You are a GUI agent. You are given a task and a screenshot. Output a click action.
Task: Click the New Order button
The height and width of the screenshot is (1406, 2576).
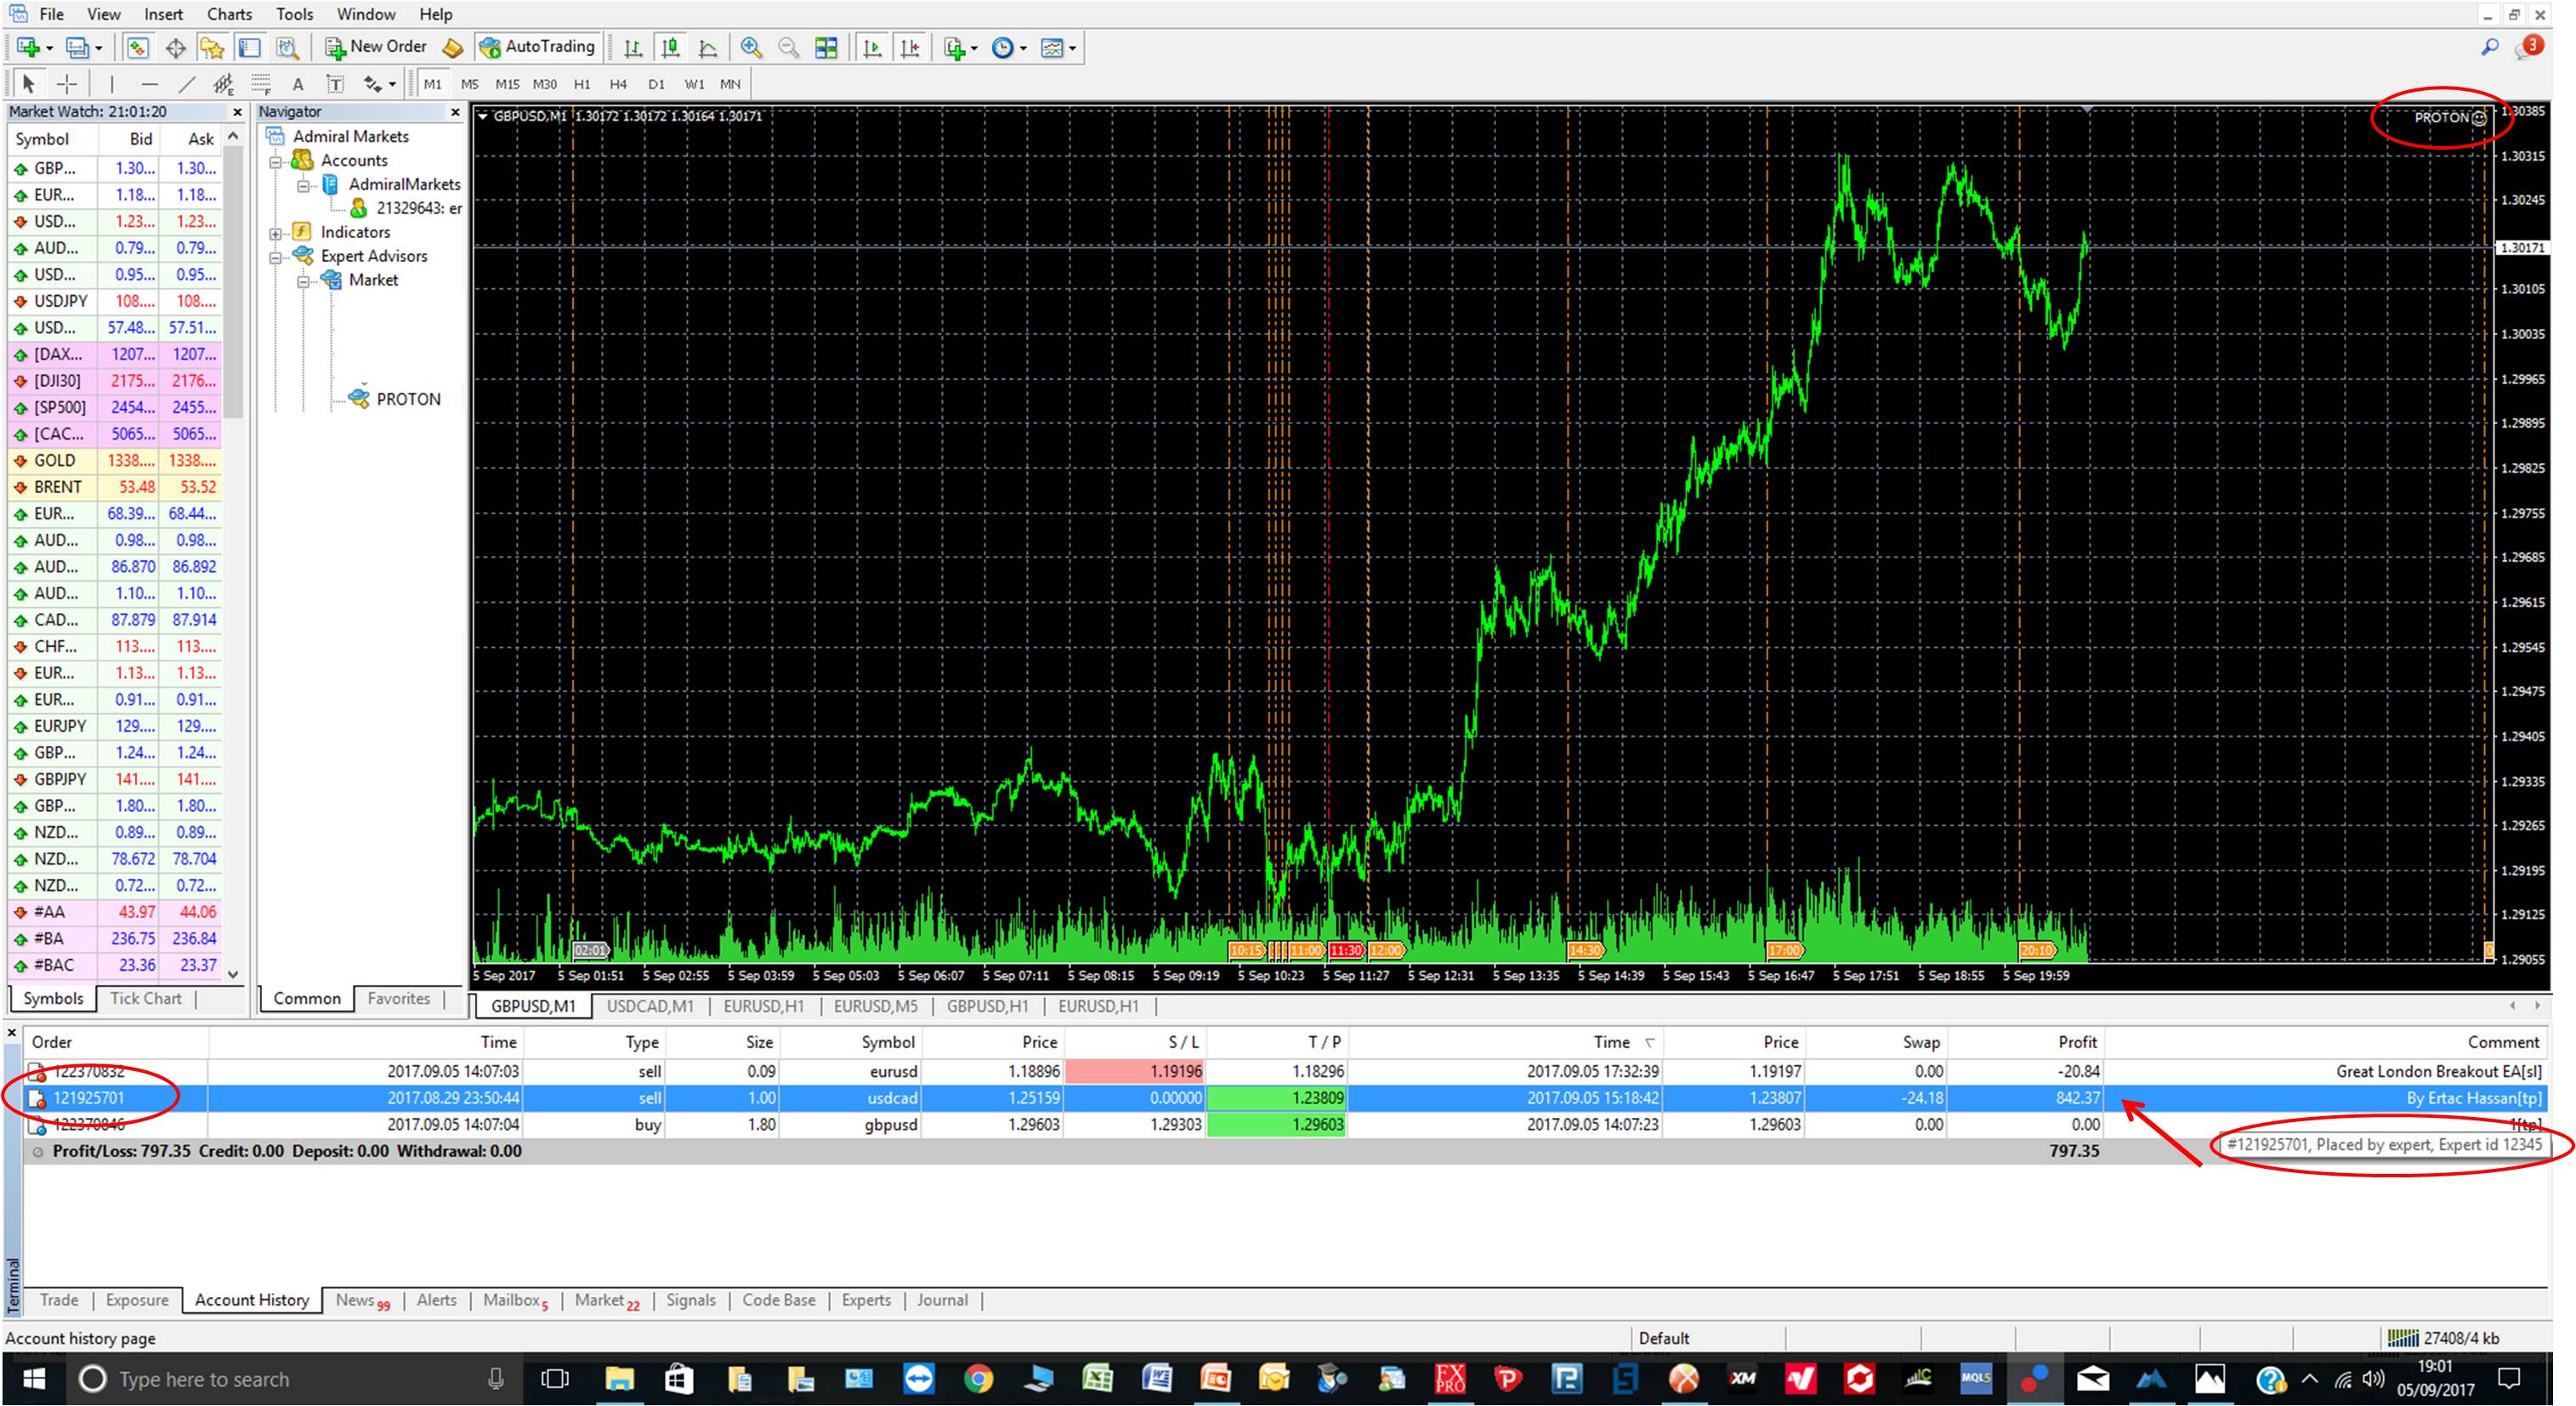pyautogui.click(x=377, y=47)
